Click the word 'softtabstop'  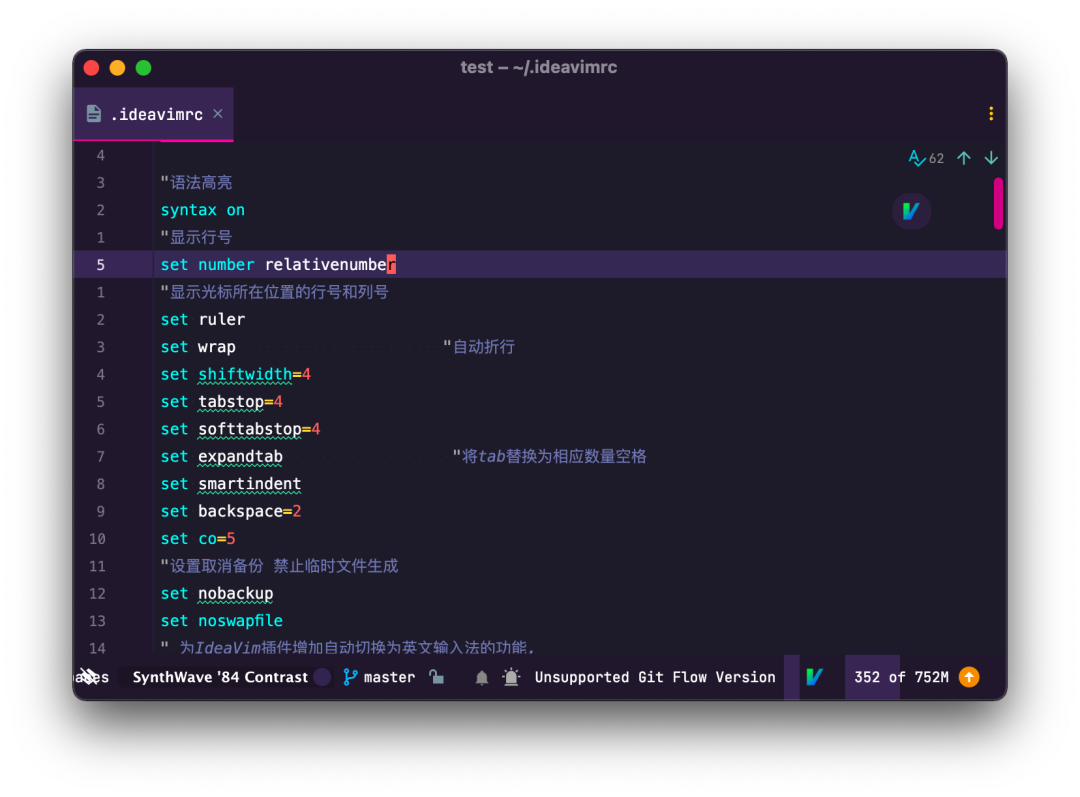click(x=249, y=429)
